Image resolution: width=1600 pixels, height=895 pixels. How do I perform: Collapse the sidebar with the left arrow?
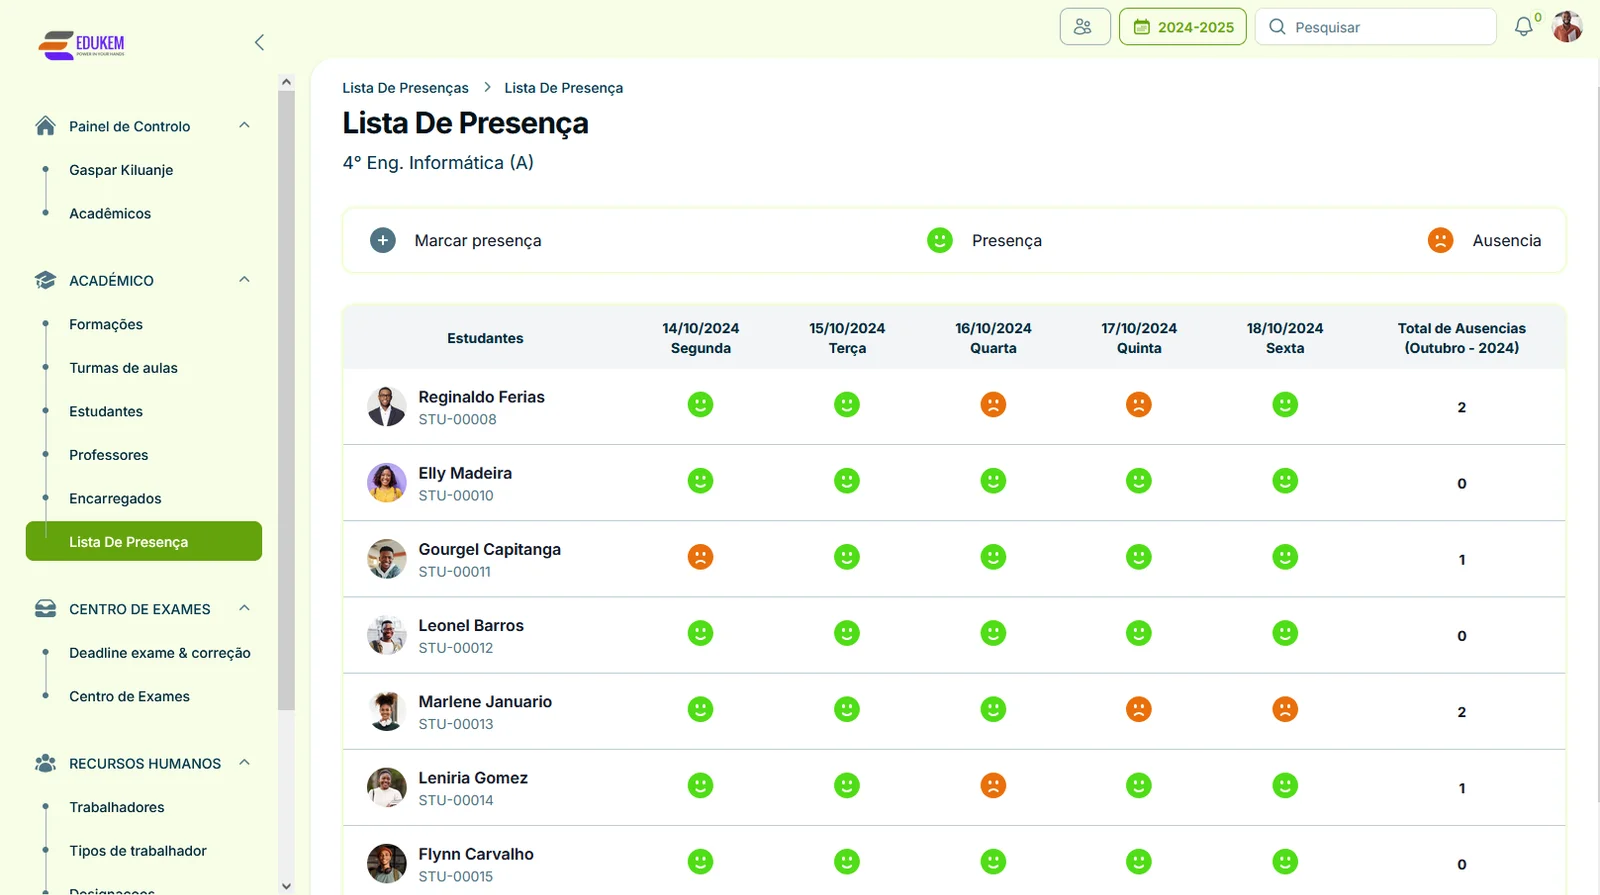tap(259, 42)
